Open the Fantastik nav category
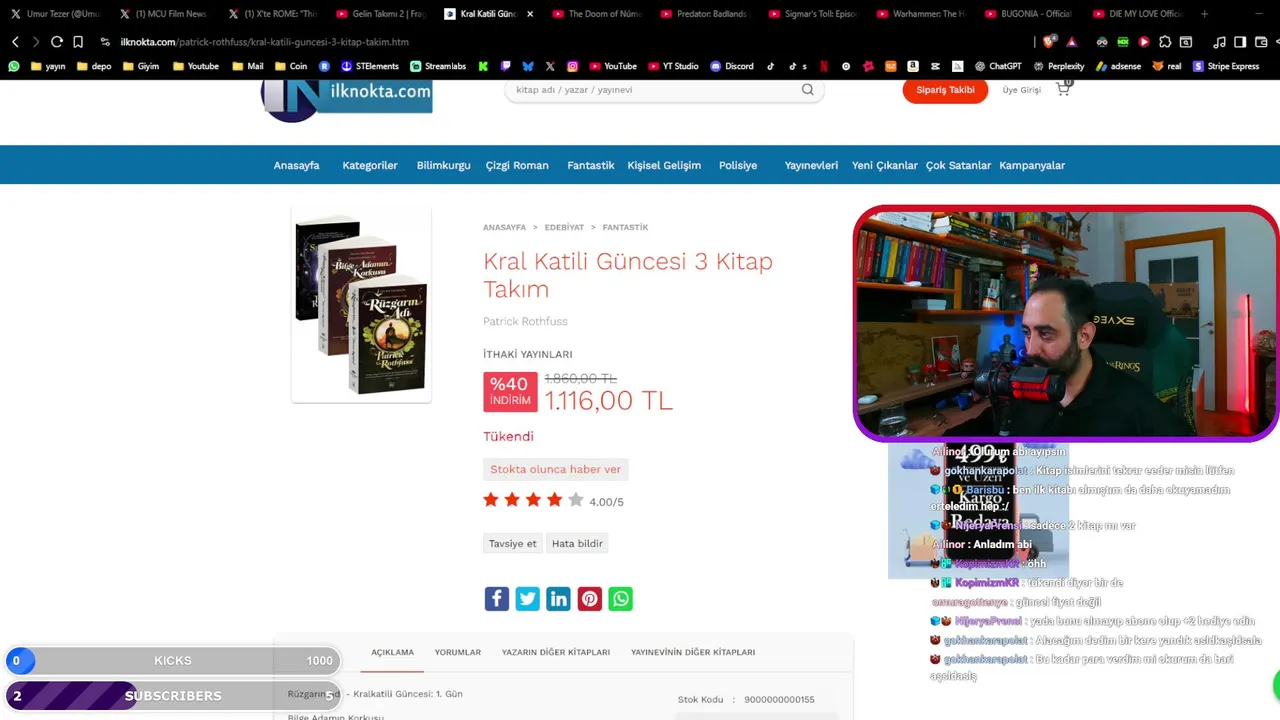1280x720 pixels. [591, 165]
